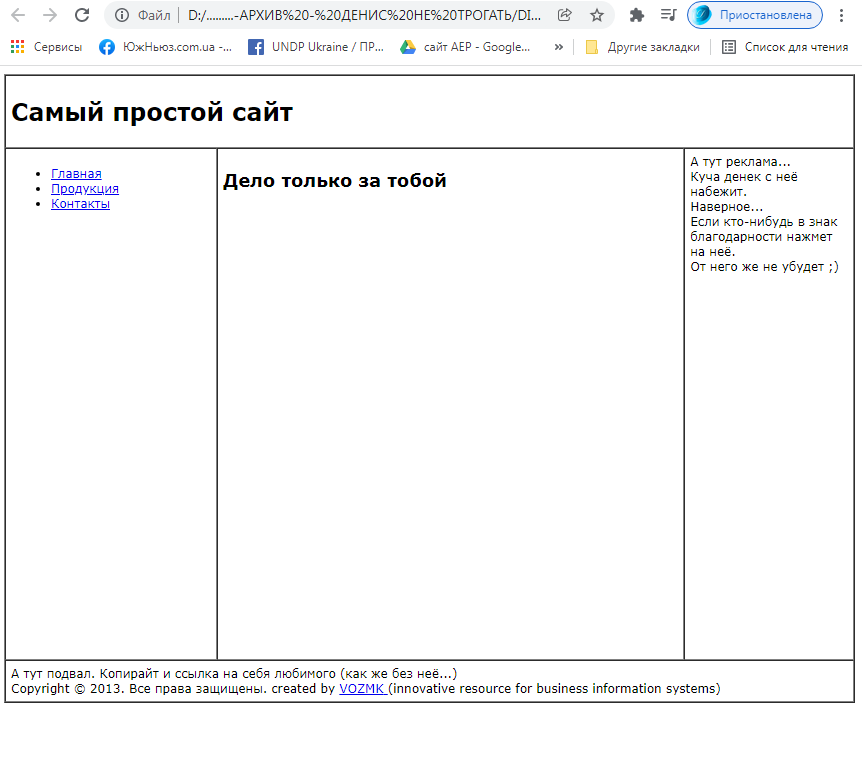Screen dimensions: 862x780
Task: Open the Chrome three-dot menu
Action: click(841, 15)
